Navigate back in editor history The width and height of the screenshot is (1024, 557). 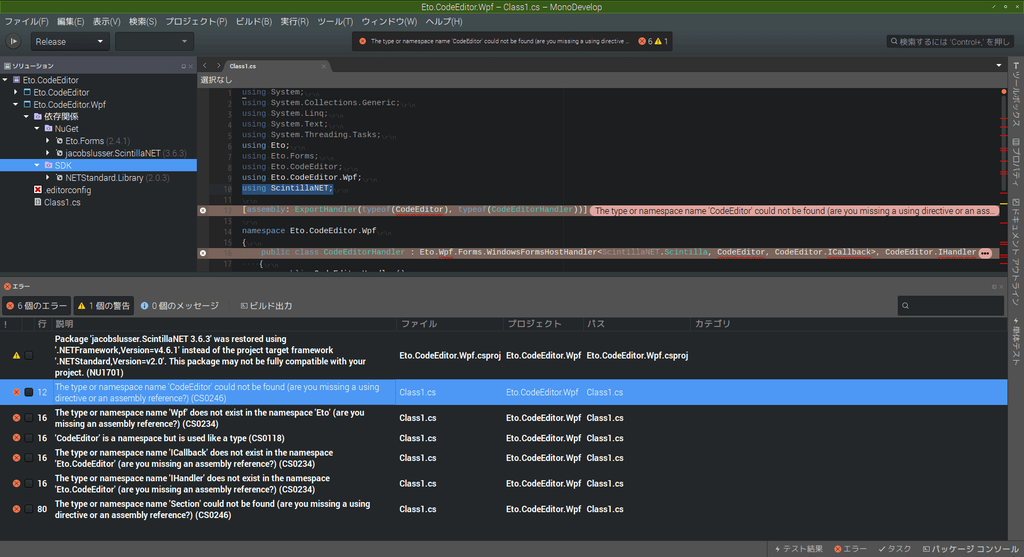(x=204, y=65)
